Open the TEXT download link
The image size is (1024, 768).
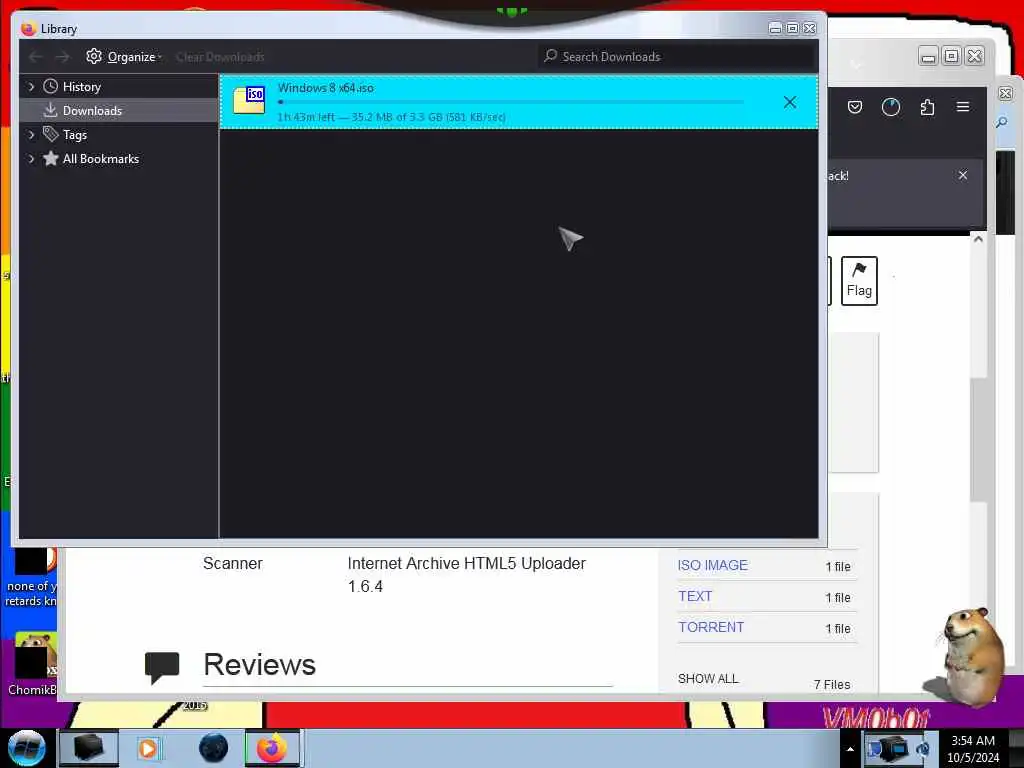pyautogui.click(x=695, y=596)
